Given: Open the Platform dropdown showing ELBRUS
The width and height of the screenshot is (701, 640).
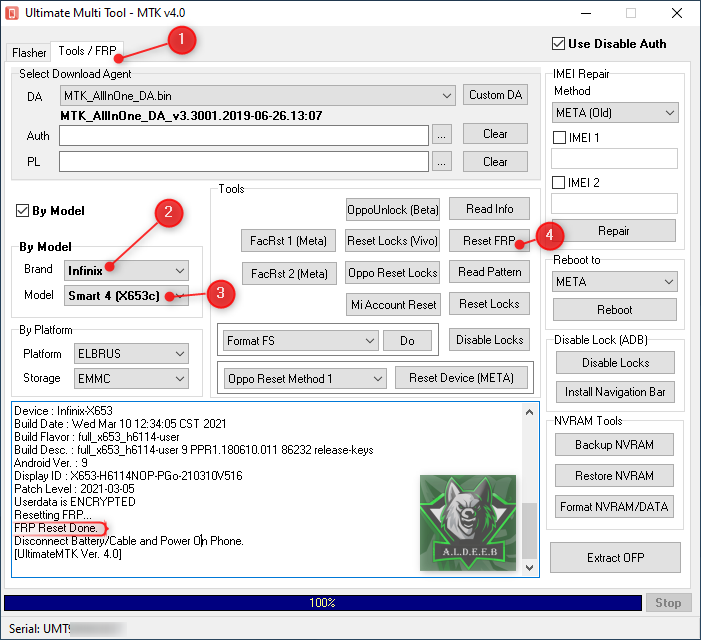Looking at the screenshot, I should click(131, 354).
